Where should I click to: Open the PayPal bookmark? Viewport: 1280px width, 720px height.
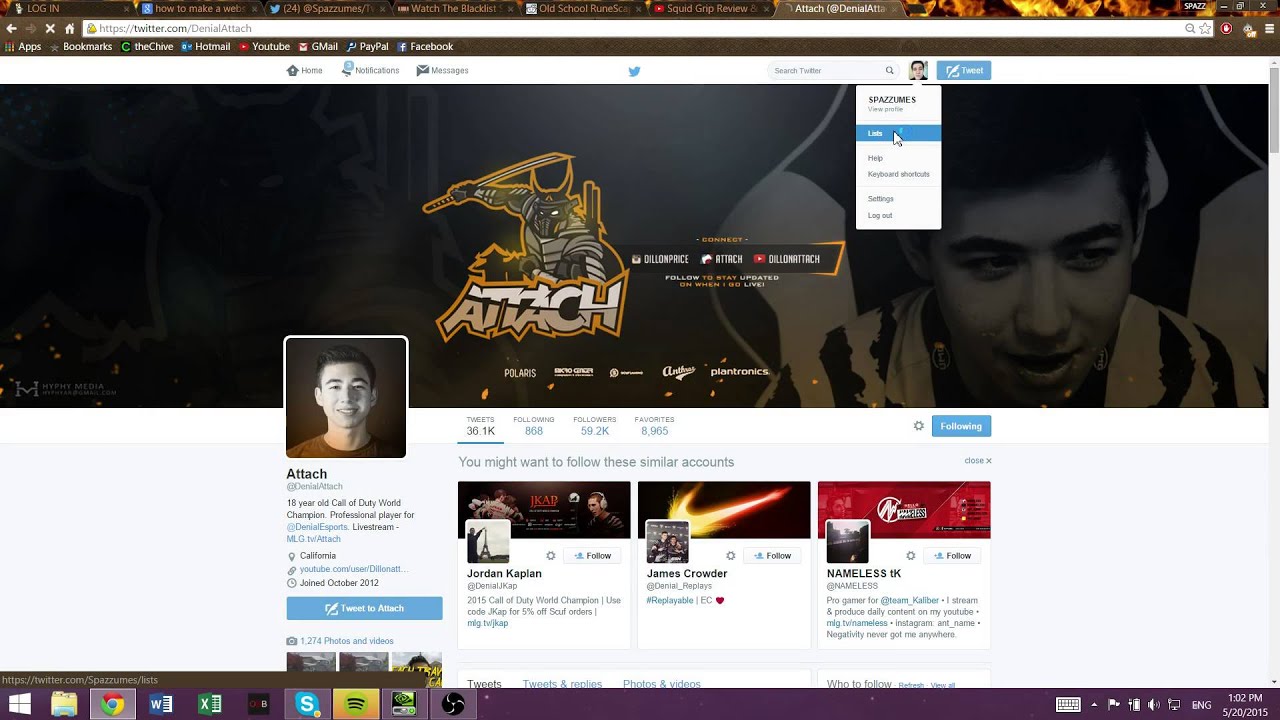tap(367, 47)
